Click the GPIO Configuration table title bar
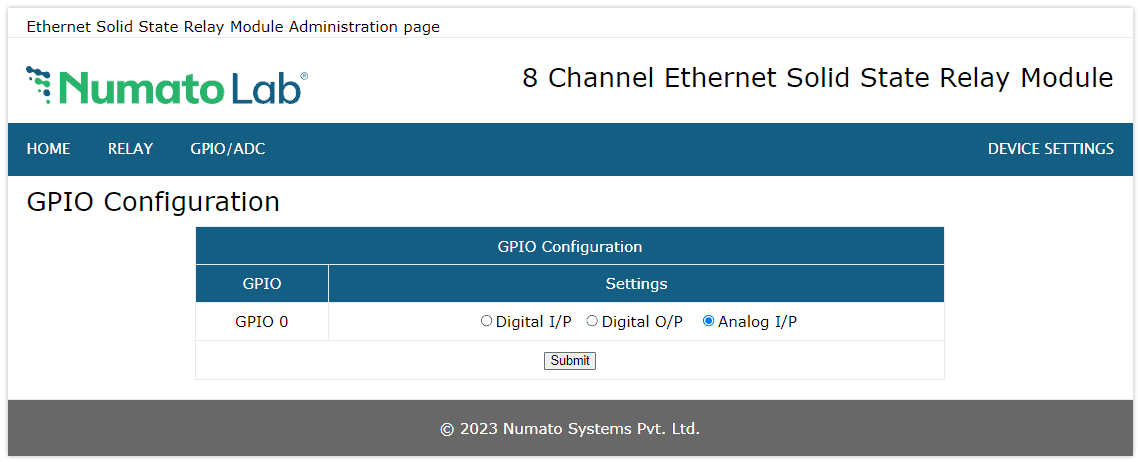Viewport: 1138px width, 462px height. click(569, 246)
